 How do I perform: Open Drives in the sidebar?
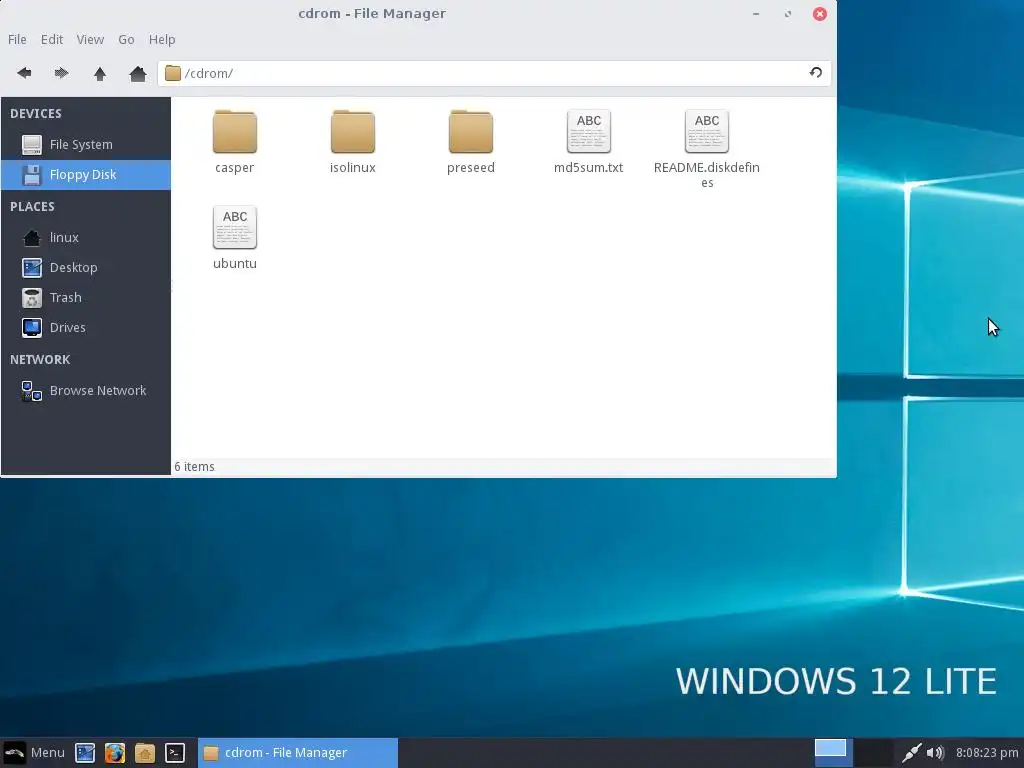click(86, 328)
